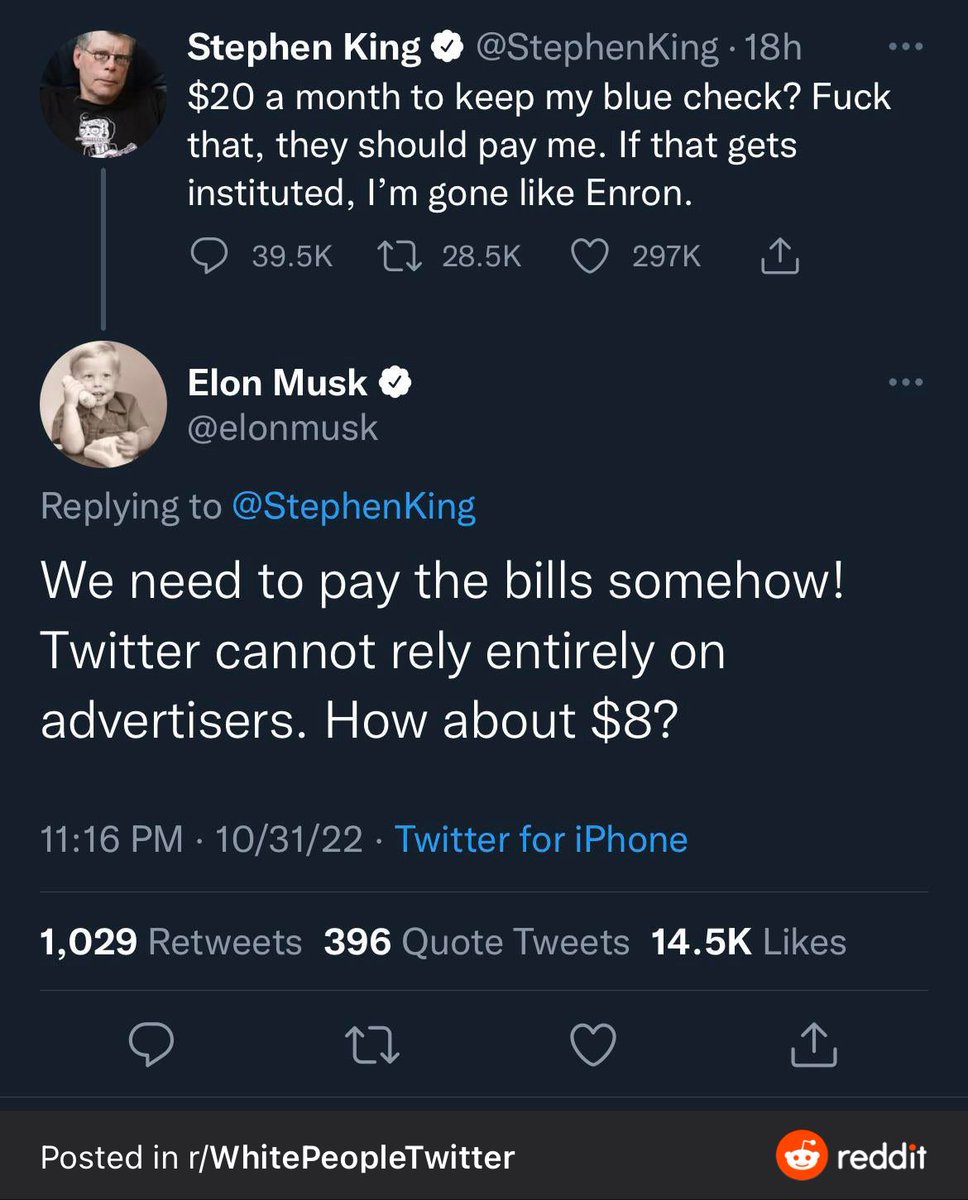
Task: View the 1,029 Retweets list
Action: click(171, 942)
